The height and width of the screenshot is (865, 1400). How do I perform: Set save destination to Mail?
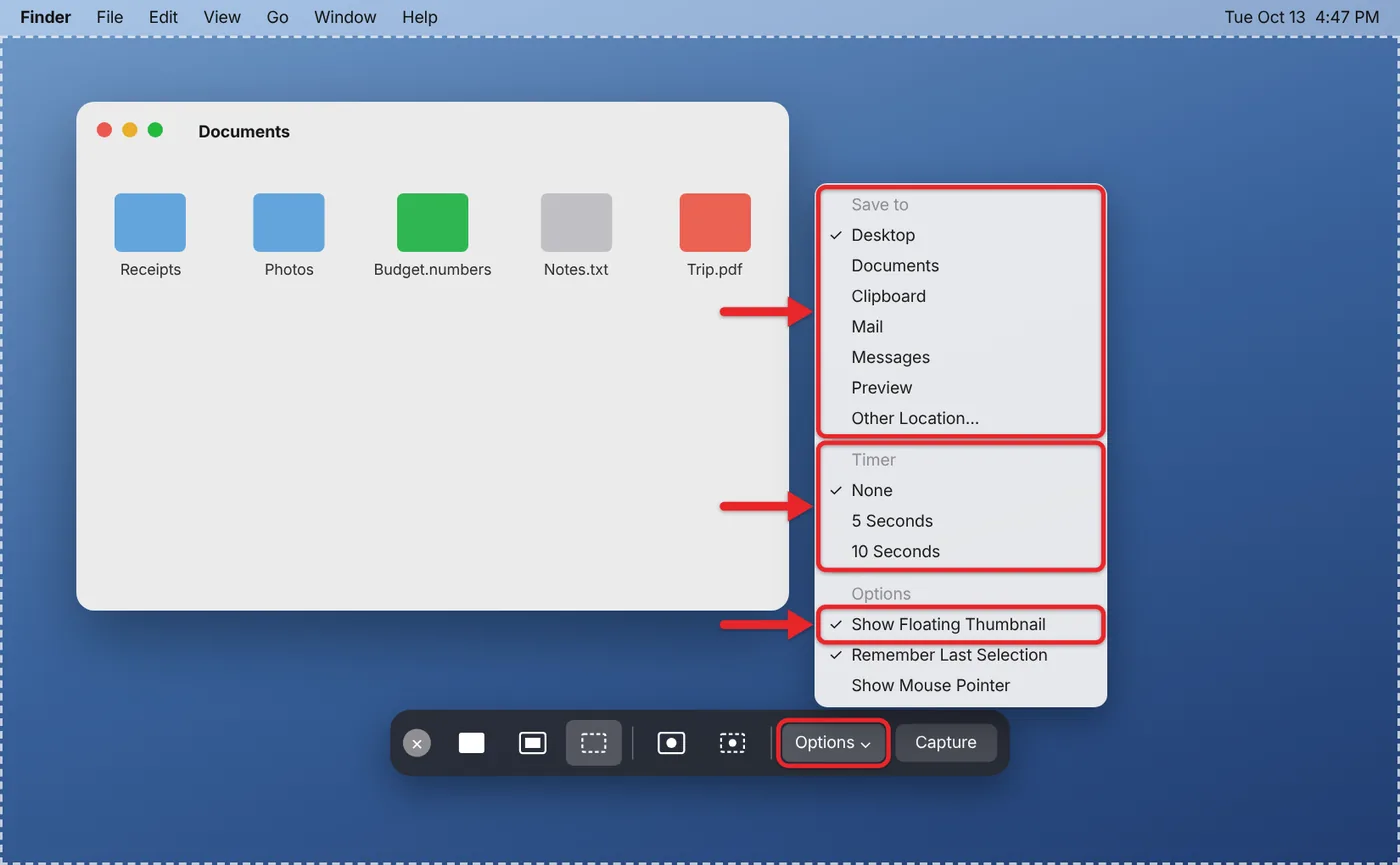pos(961,327)
